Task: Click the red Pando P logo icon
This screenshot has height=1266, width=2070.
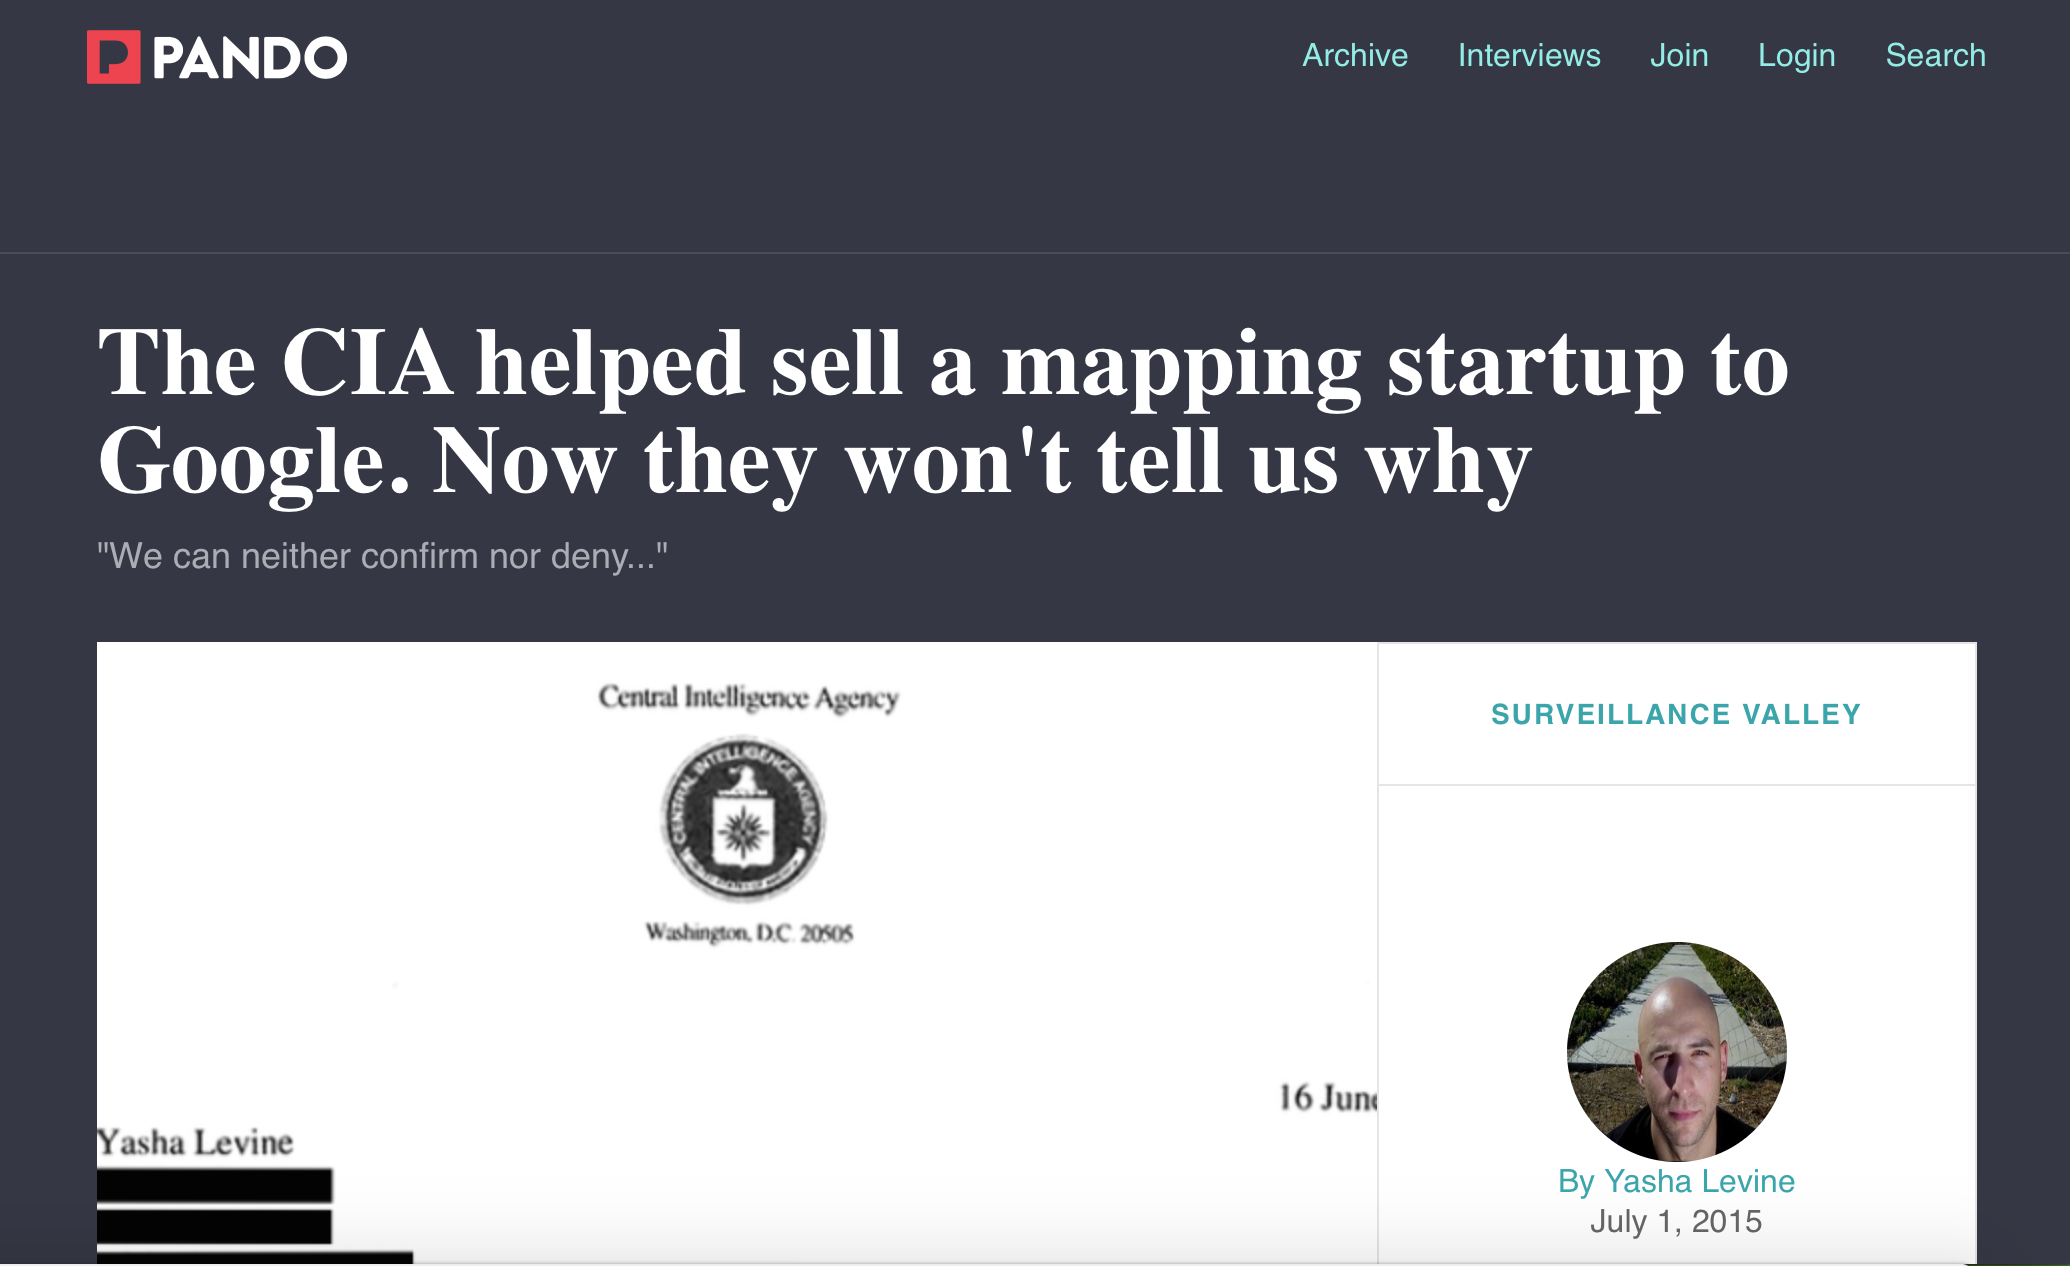Action: 113,57
